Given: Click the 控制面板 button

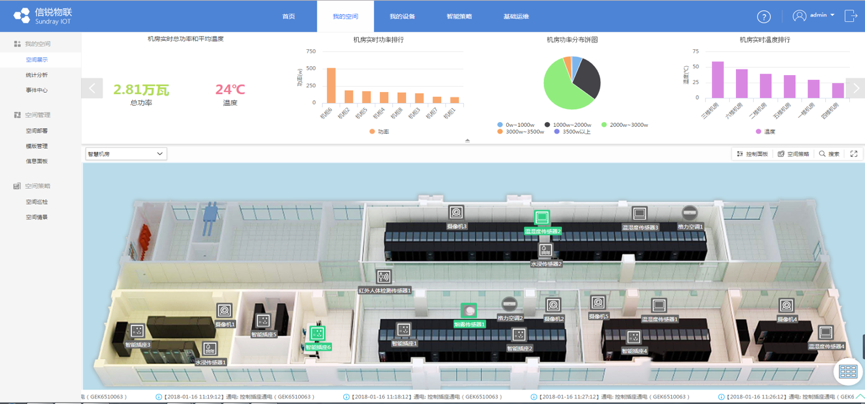Looking at the screenshot, I should point(751,154).
